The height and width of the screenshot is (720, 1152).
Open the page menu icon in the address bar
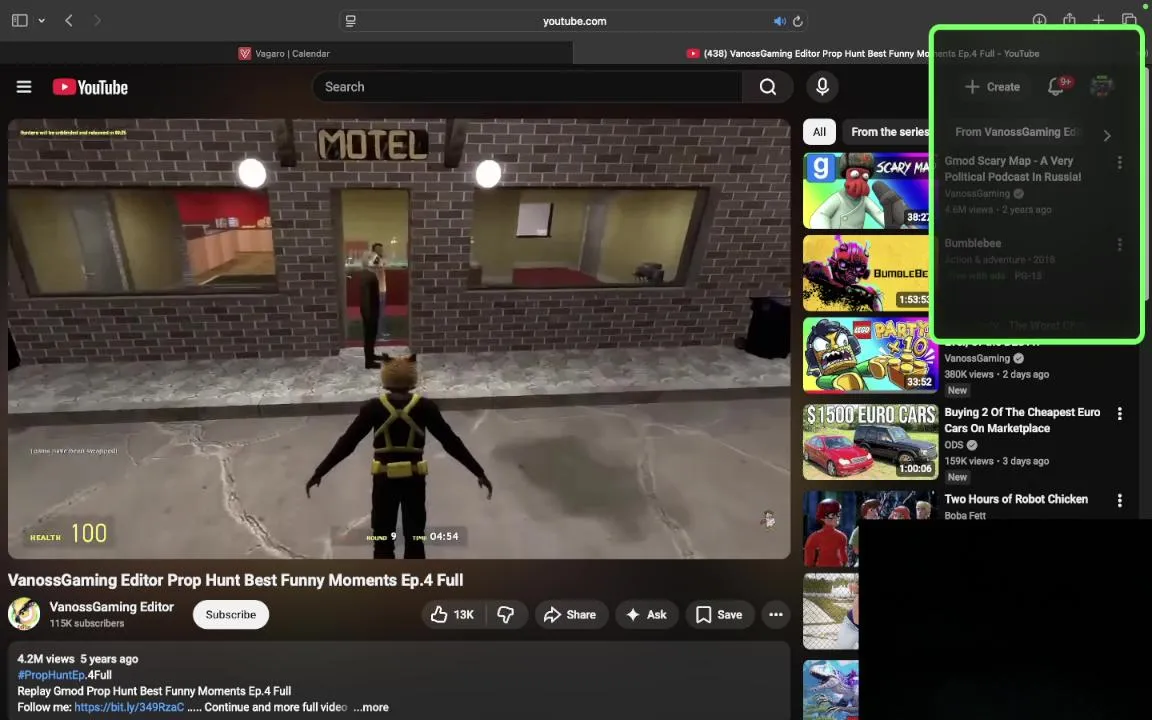[x=350, y=21]
